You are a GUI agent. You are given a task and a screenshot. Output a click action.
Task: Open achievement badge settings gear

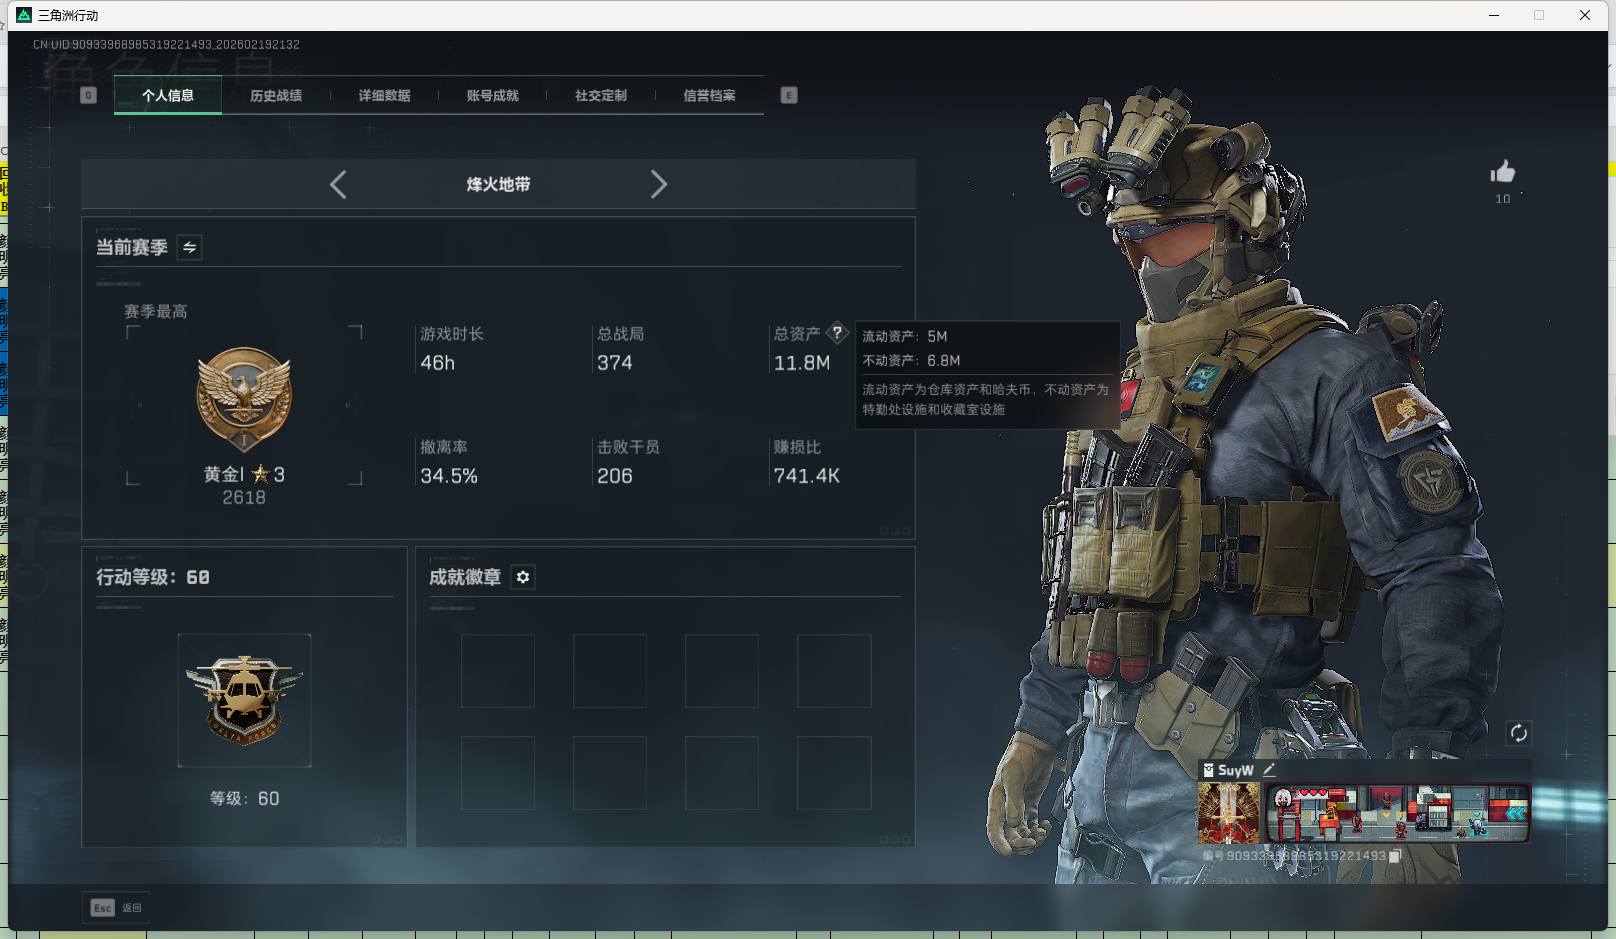(x=523, y=577)
